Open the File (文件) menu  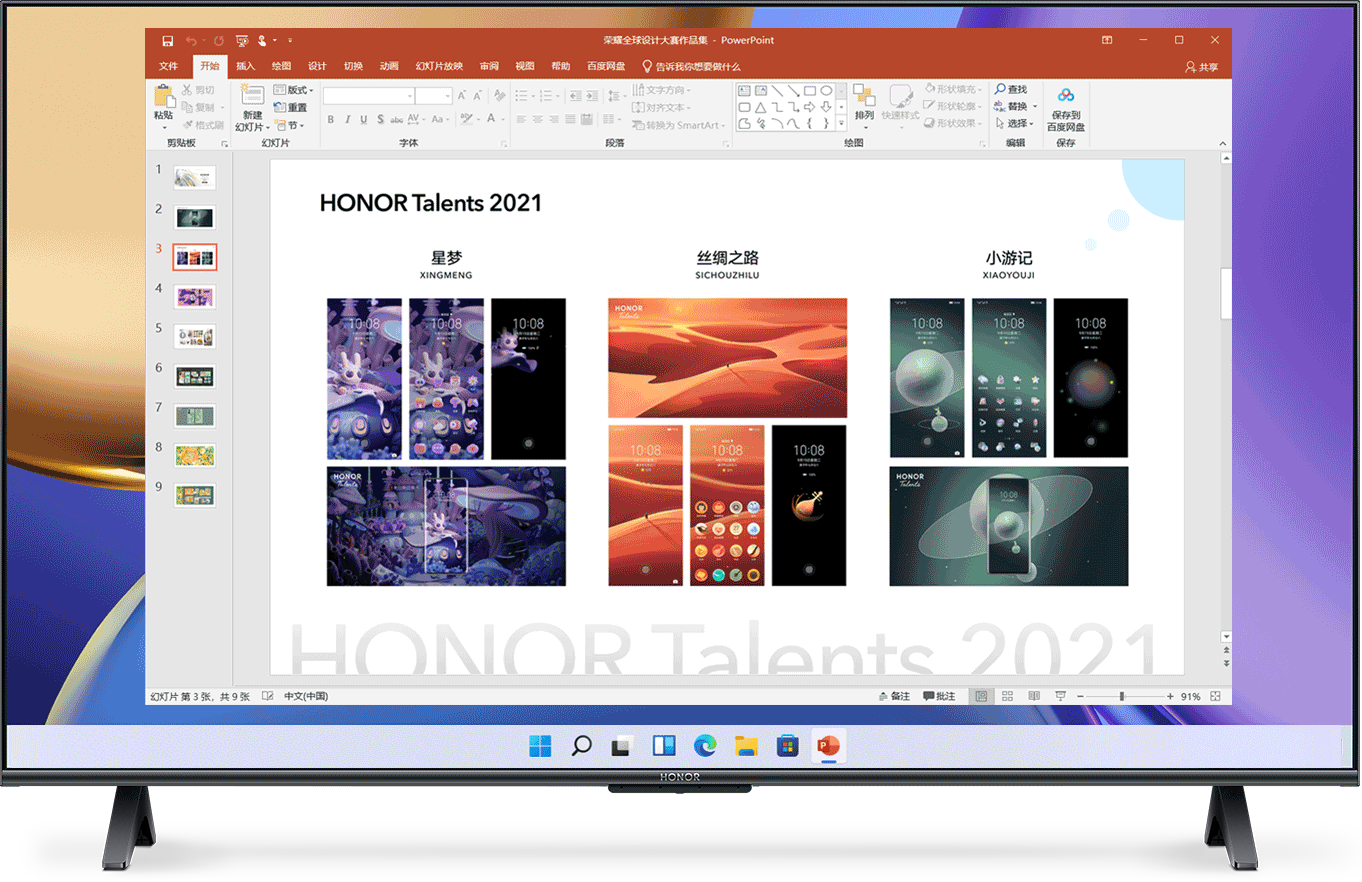click(168, 66)
